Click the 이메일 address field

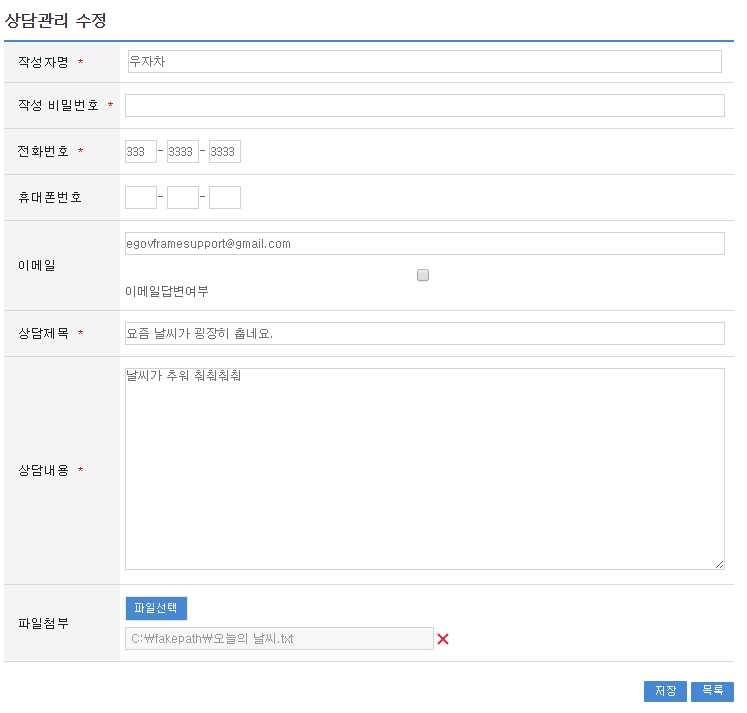pyautogui.click(x=424, y=244)
